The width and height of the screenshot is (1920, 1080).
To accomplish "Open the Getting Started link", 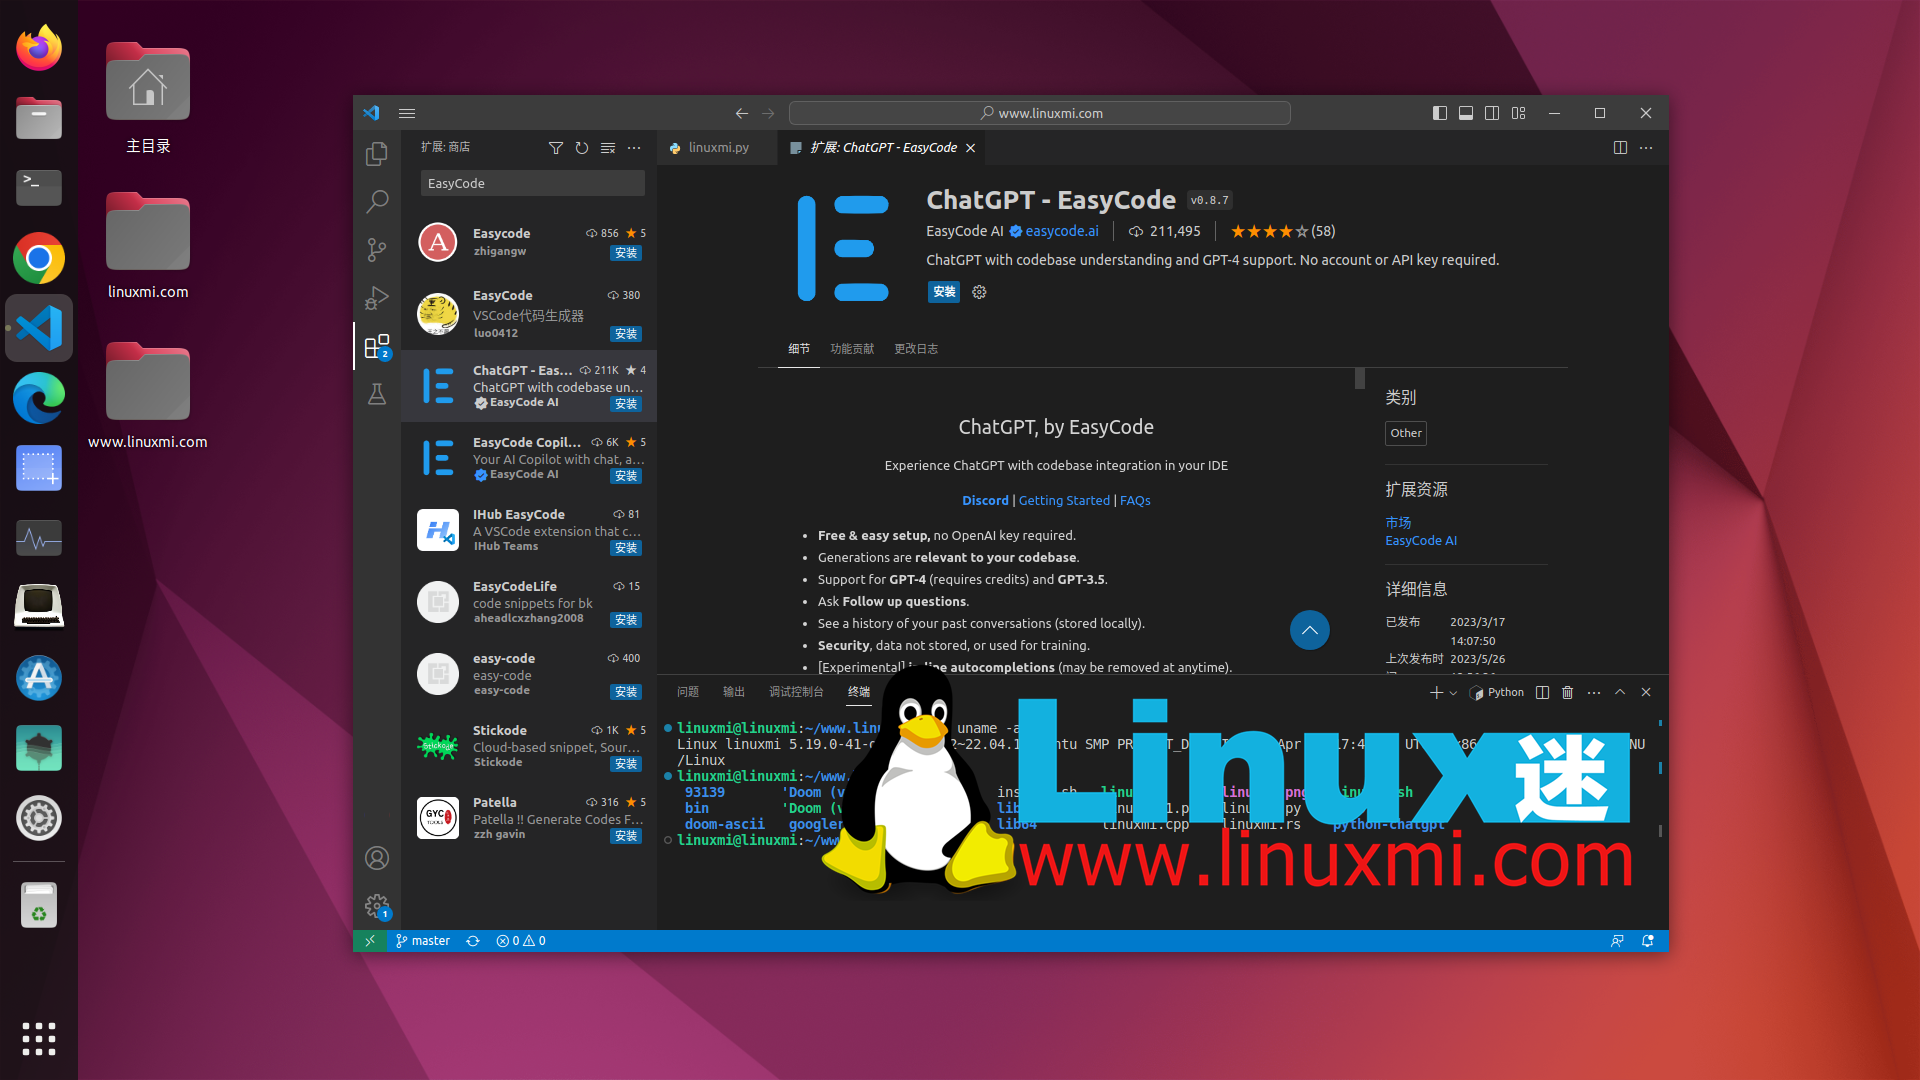I will pos(1064,500).
